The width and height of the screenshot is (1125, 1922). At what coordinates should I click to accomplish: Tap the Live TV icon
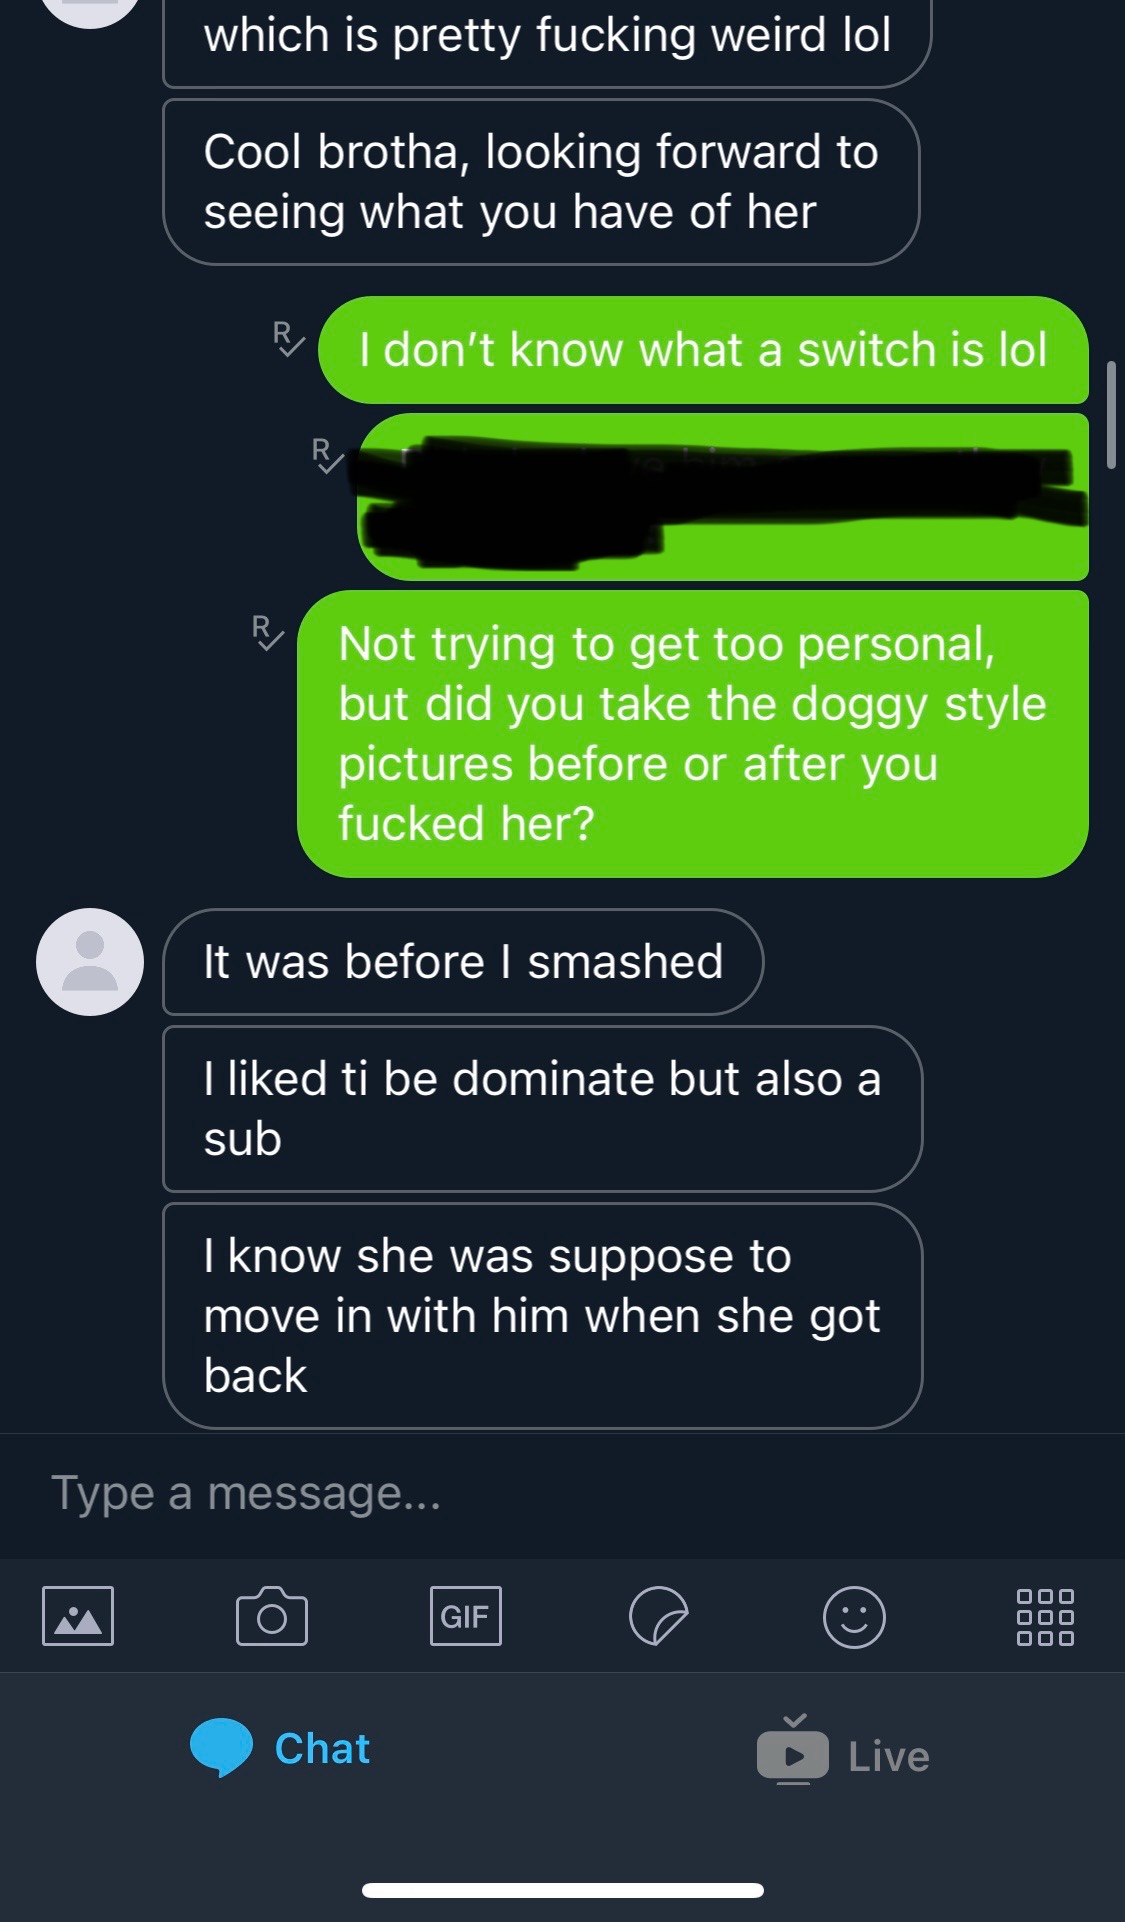pyautogui.click(x=792, y=1751)
